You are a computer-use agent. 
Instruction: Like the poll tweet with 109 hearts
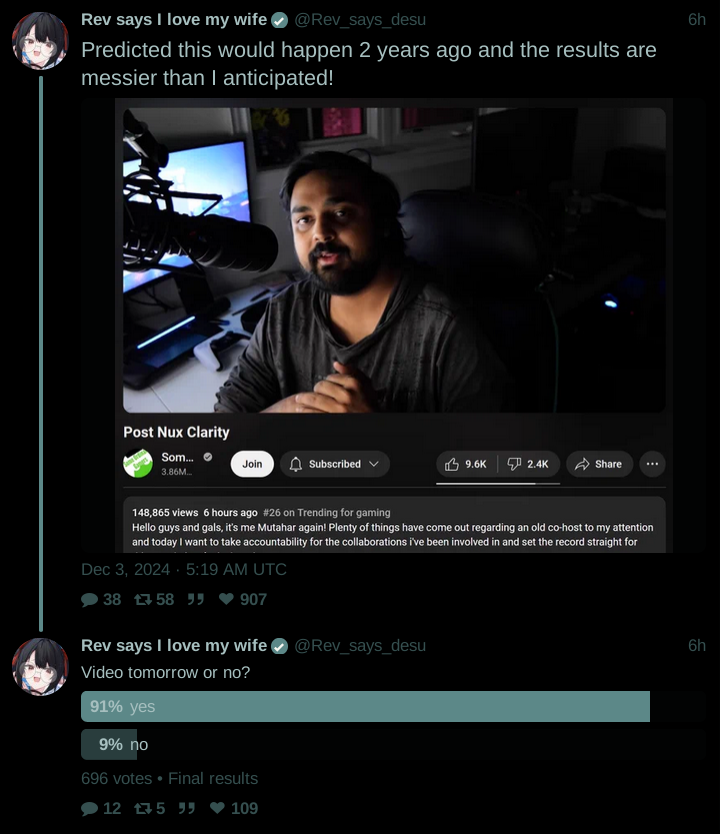[217, 808]
